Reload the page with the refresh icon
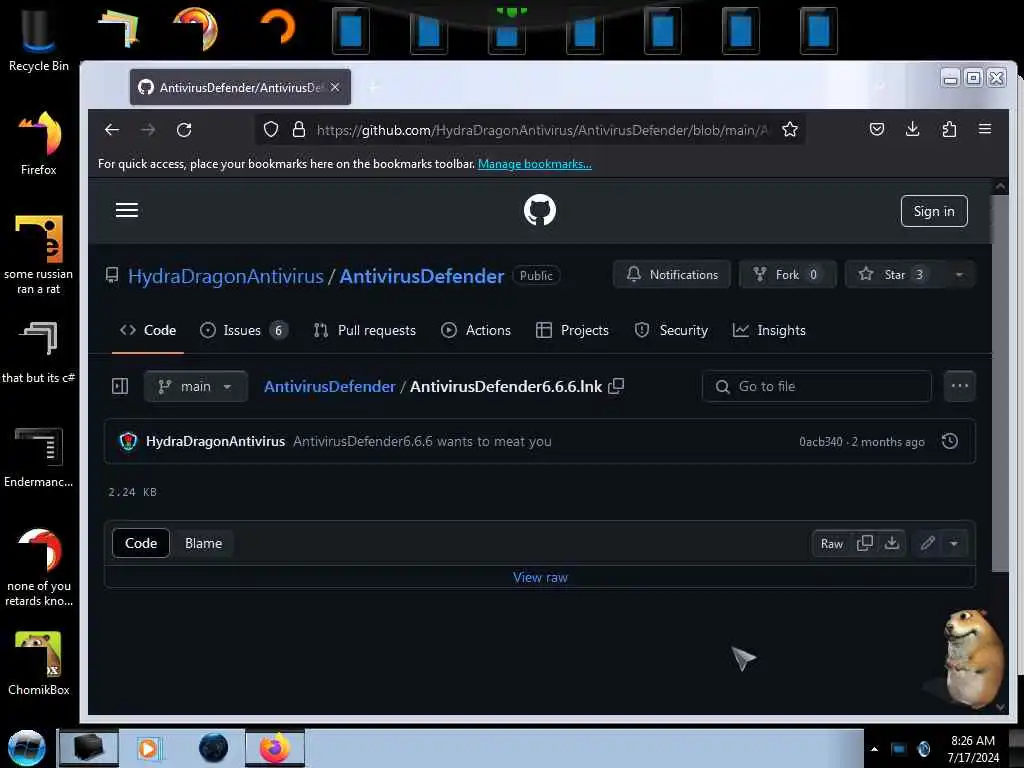This screenshot has width=1024, height=768. pyautogui.click(x=184, y=130)
